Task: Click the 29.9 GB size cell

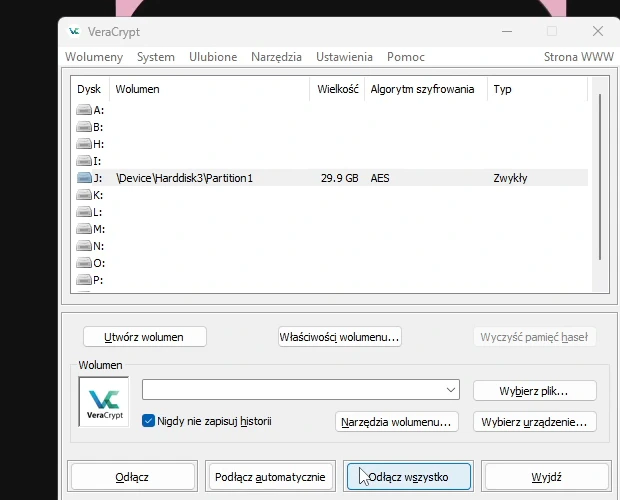Action: pos(339,178)
